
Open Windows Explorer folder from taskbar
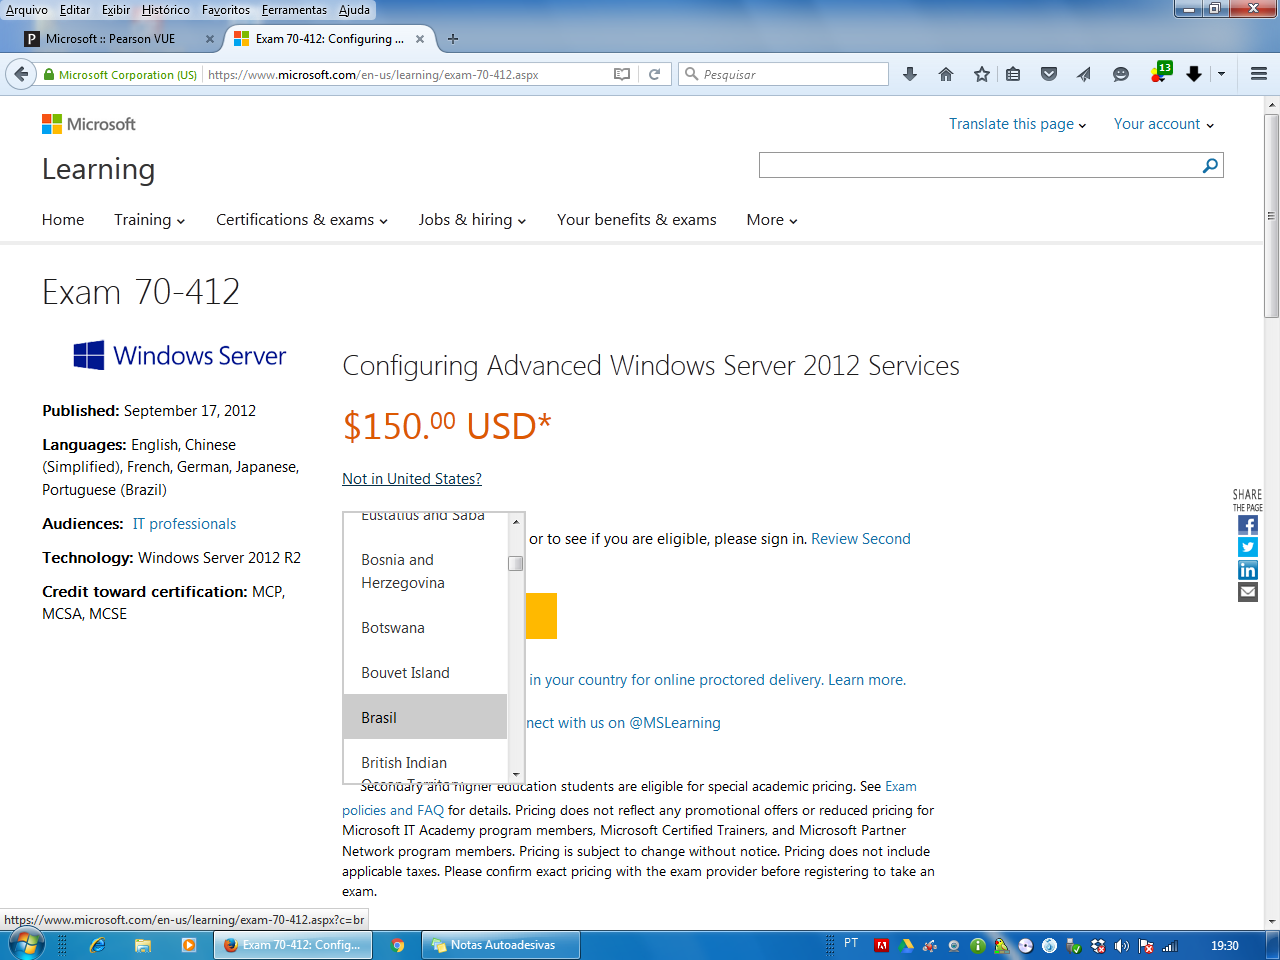[143, 945]
